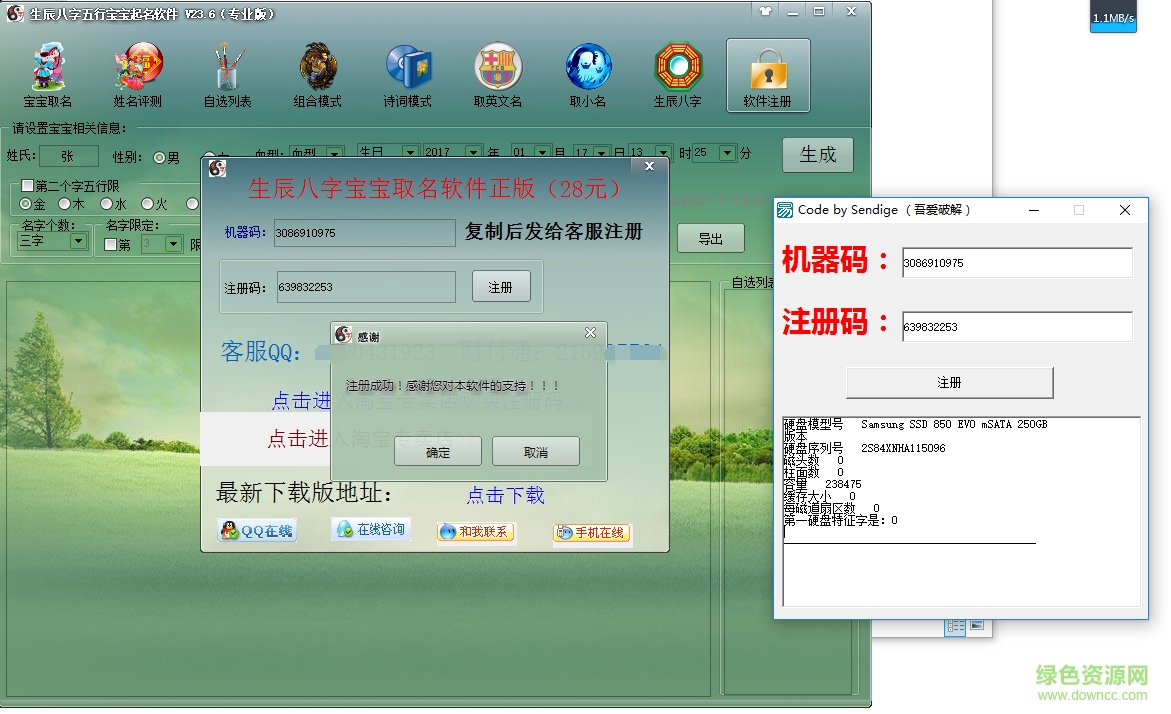Enable the 第二个字五行限 checkbox
1171x714 pixels.
tap(26, 184)
